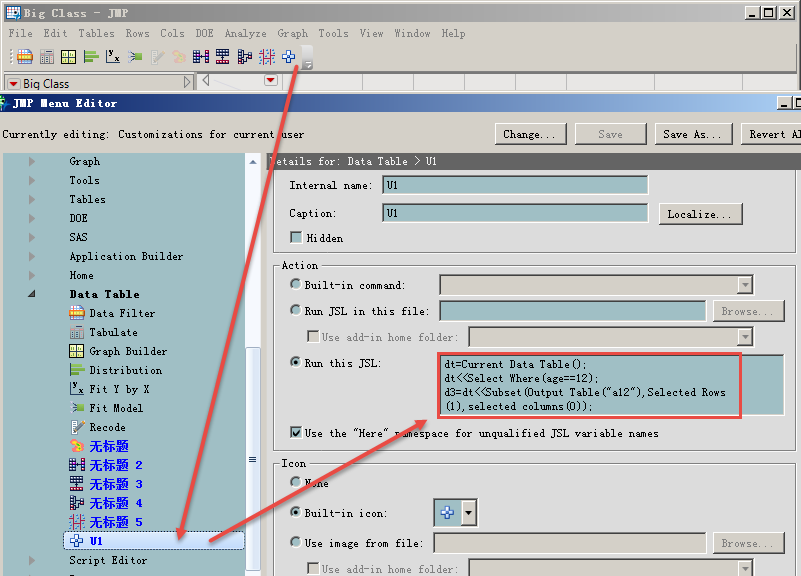Click the Localize... button
The width and height of the screenshot is (801, 576).
(700, 214)
